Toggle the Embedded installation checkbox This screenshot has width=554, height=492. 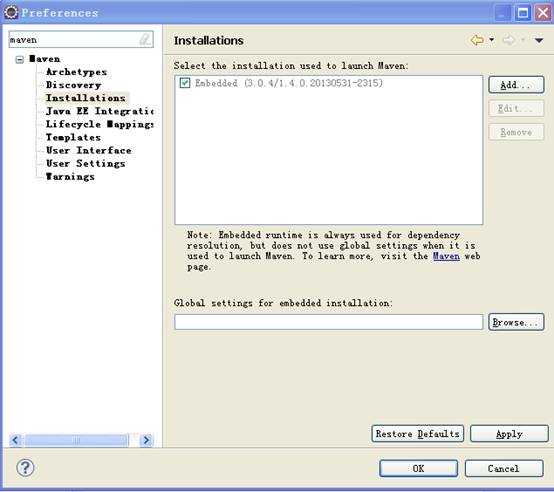(x=185, y=83)
